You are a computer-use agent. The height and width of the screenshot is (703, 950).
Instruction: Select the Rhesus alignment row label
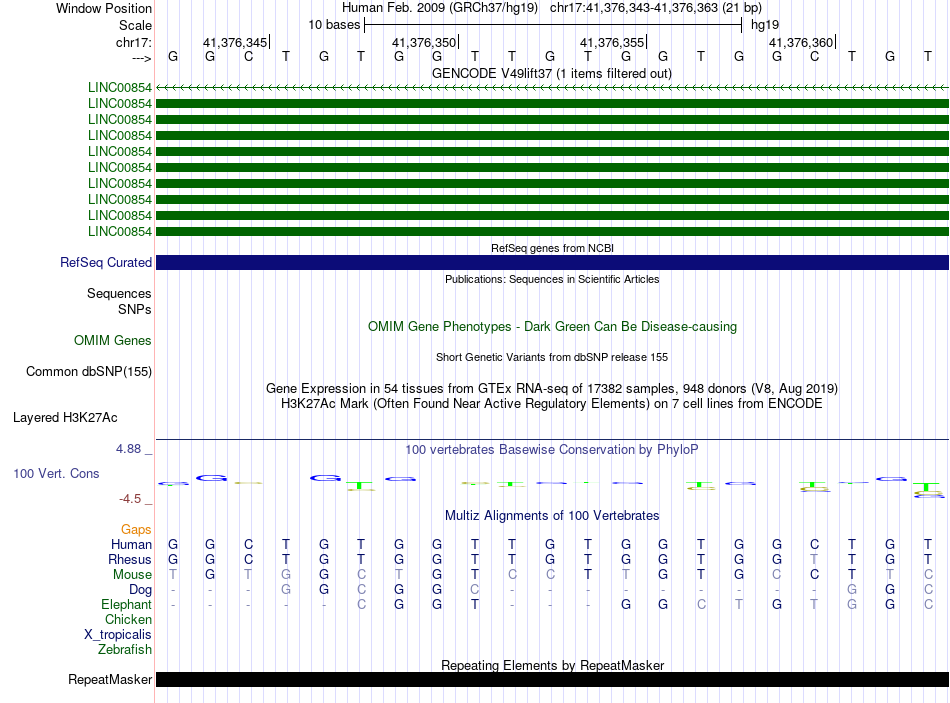[130, 559]
